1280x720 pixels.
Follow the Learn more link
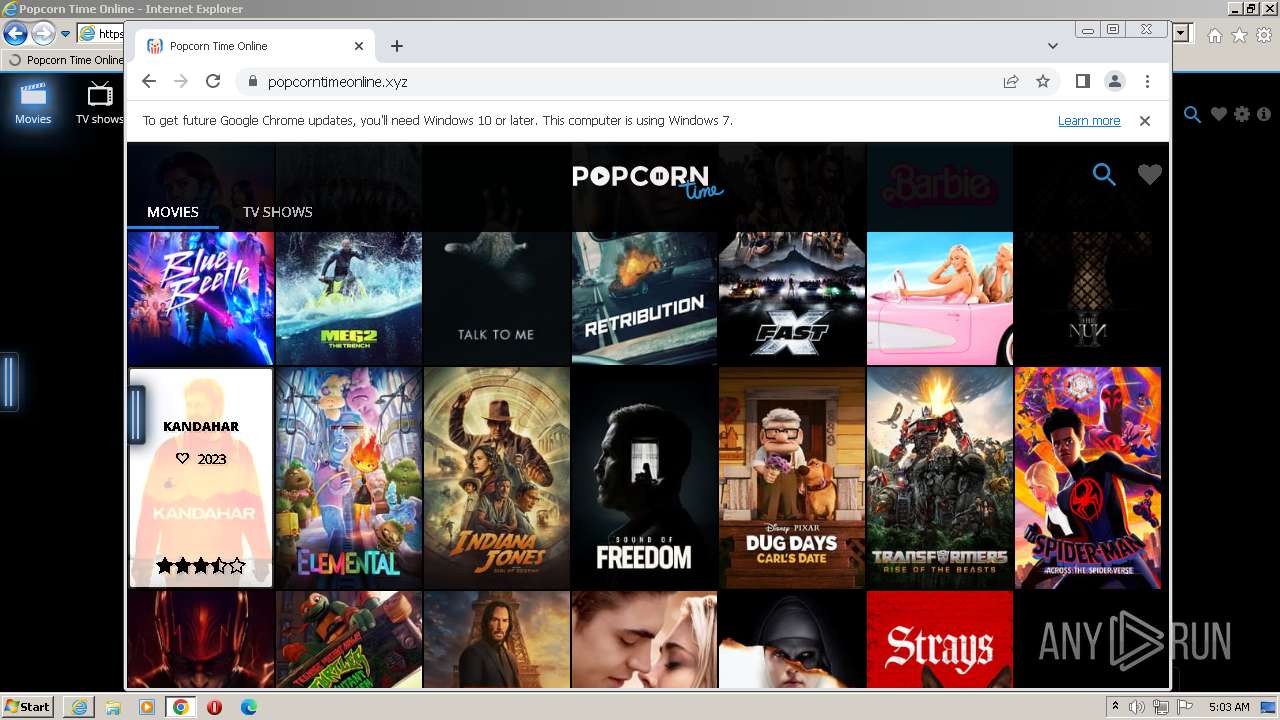pos(1089,121)
